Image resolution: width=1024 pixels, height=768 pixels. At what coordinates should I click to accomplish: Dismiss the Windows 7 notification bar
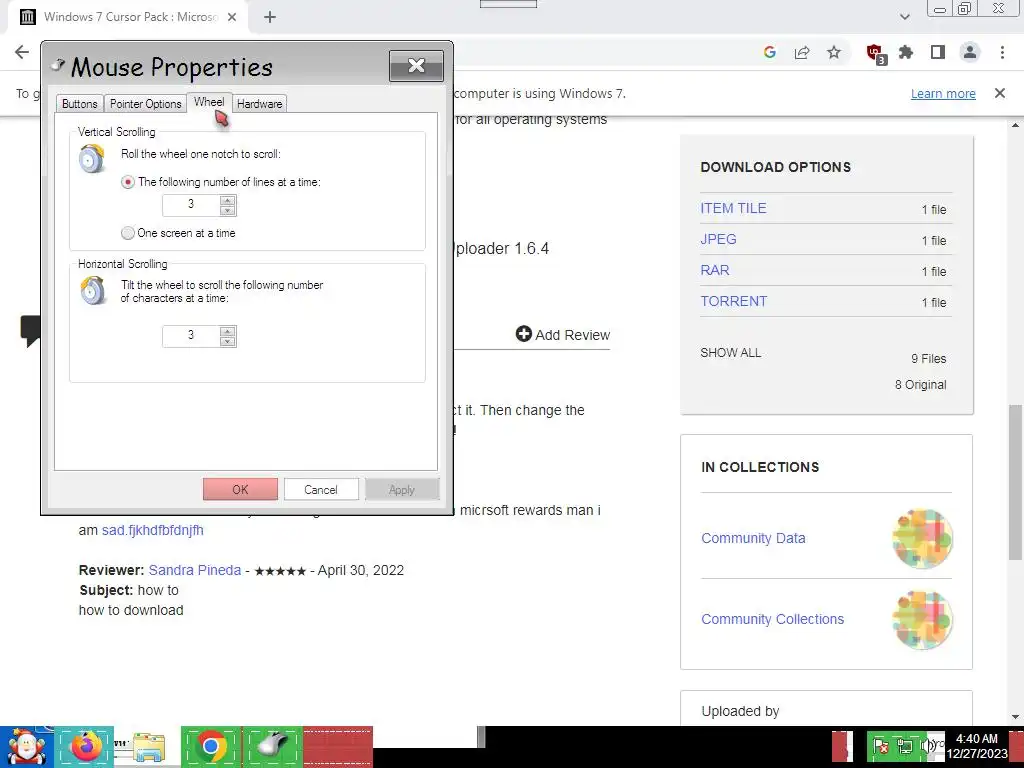(x=999, y=93)
